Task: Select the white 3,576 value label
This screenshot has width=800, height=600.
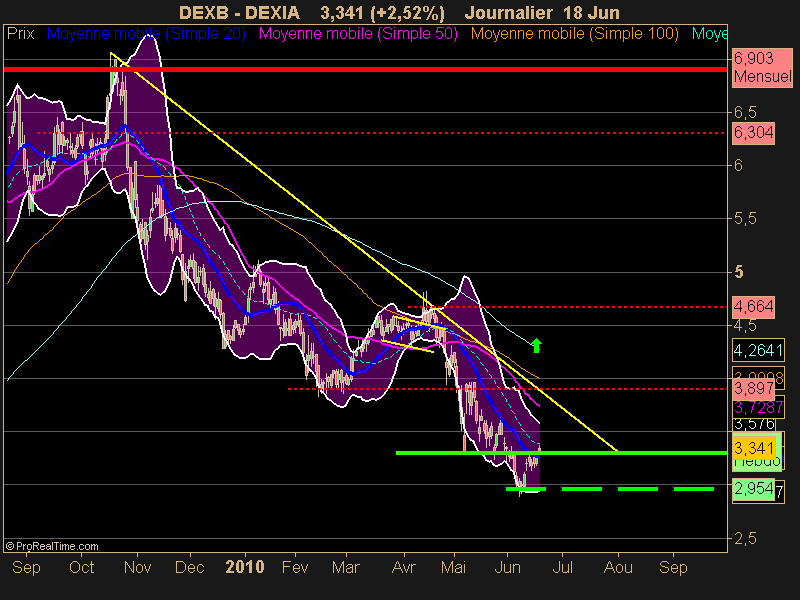Action: tap(754, 424)
